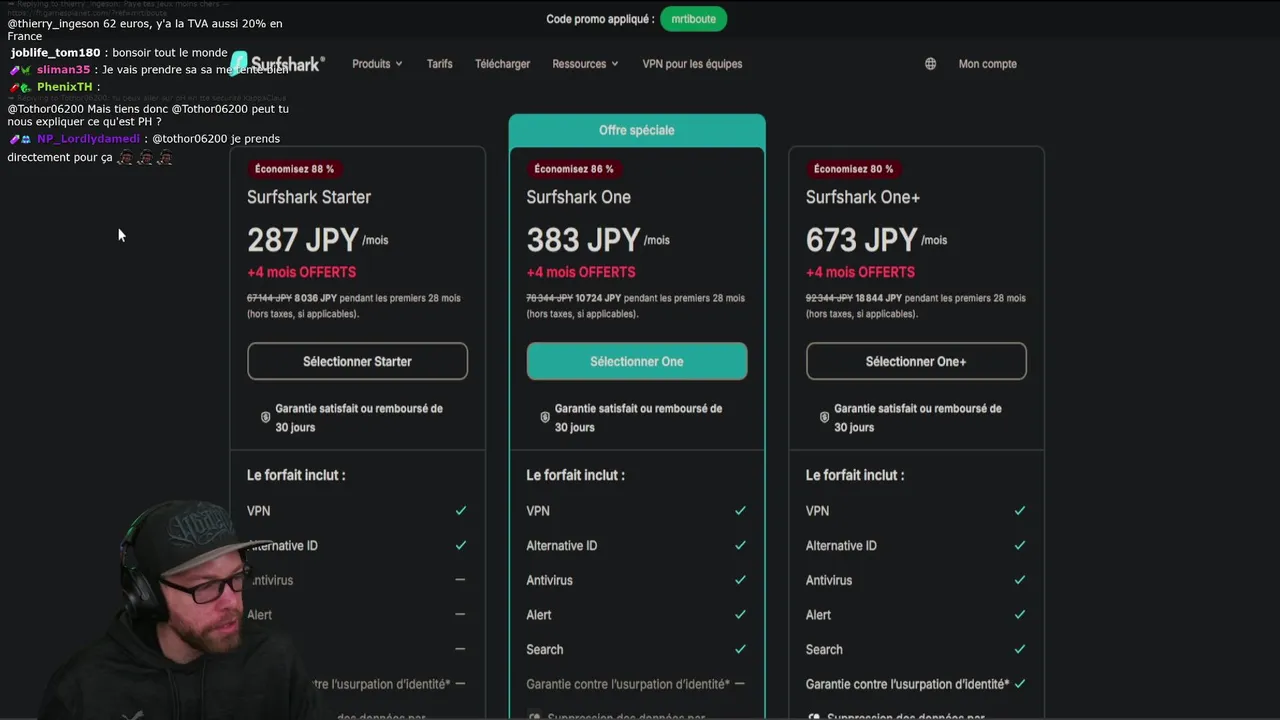Open the Télécharger page
Viewport: 1280px width, 720px height.
502,64
